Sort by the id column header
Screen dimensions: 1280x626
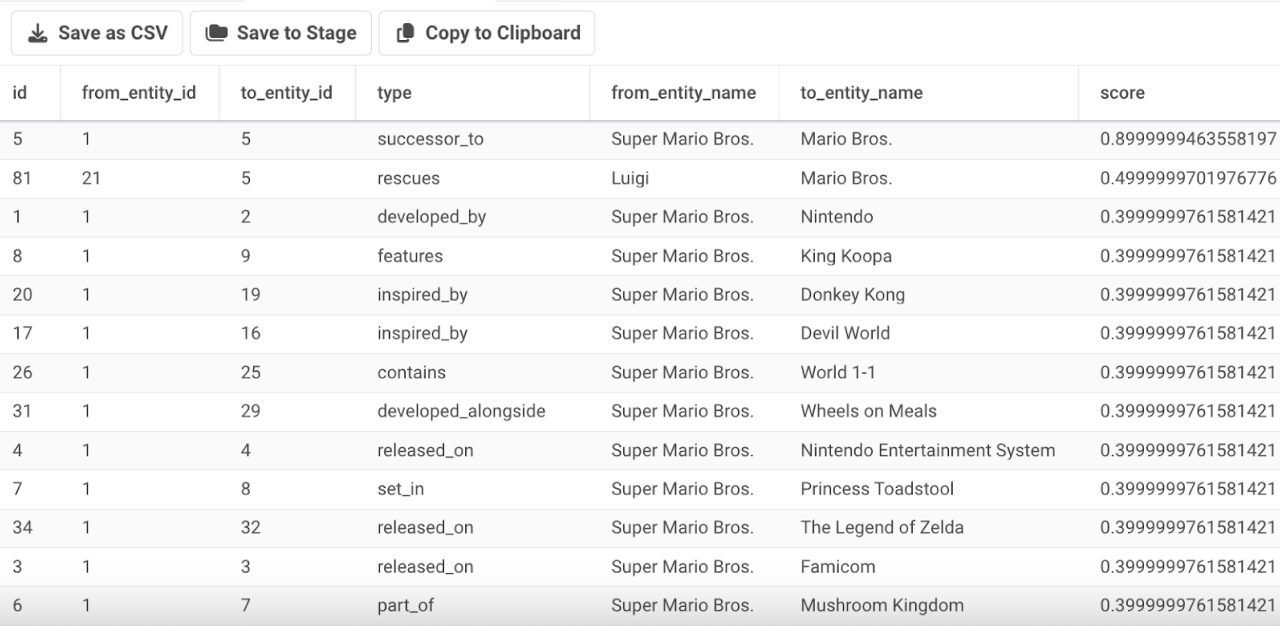20,93
